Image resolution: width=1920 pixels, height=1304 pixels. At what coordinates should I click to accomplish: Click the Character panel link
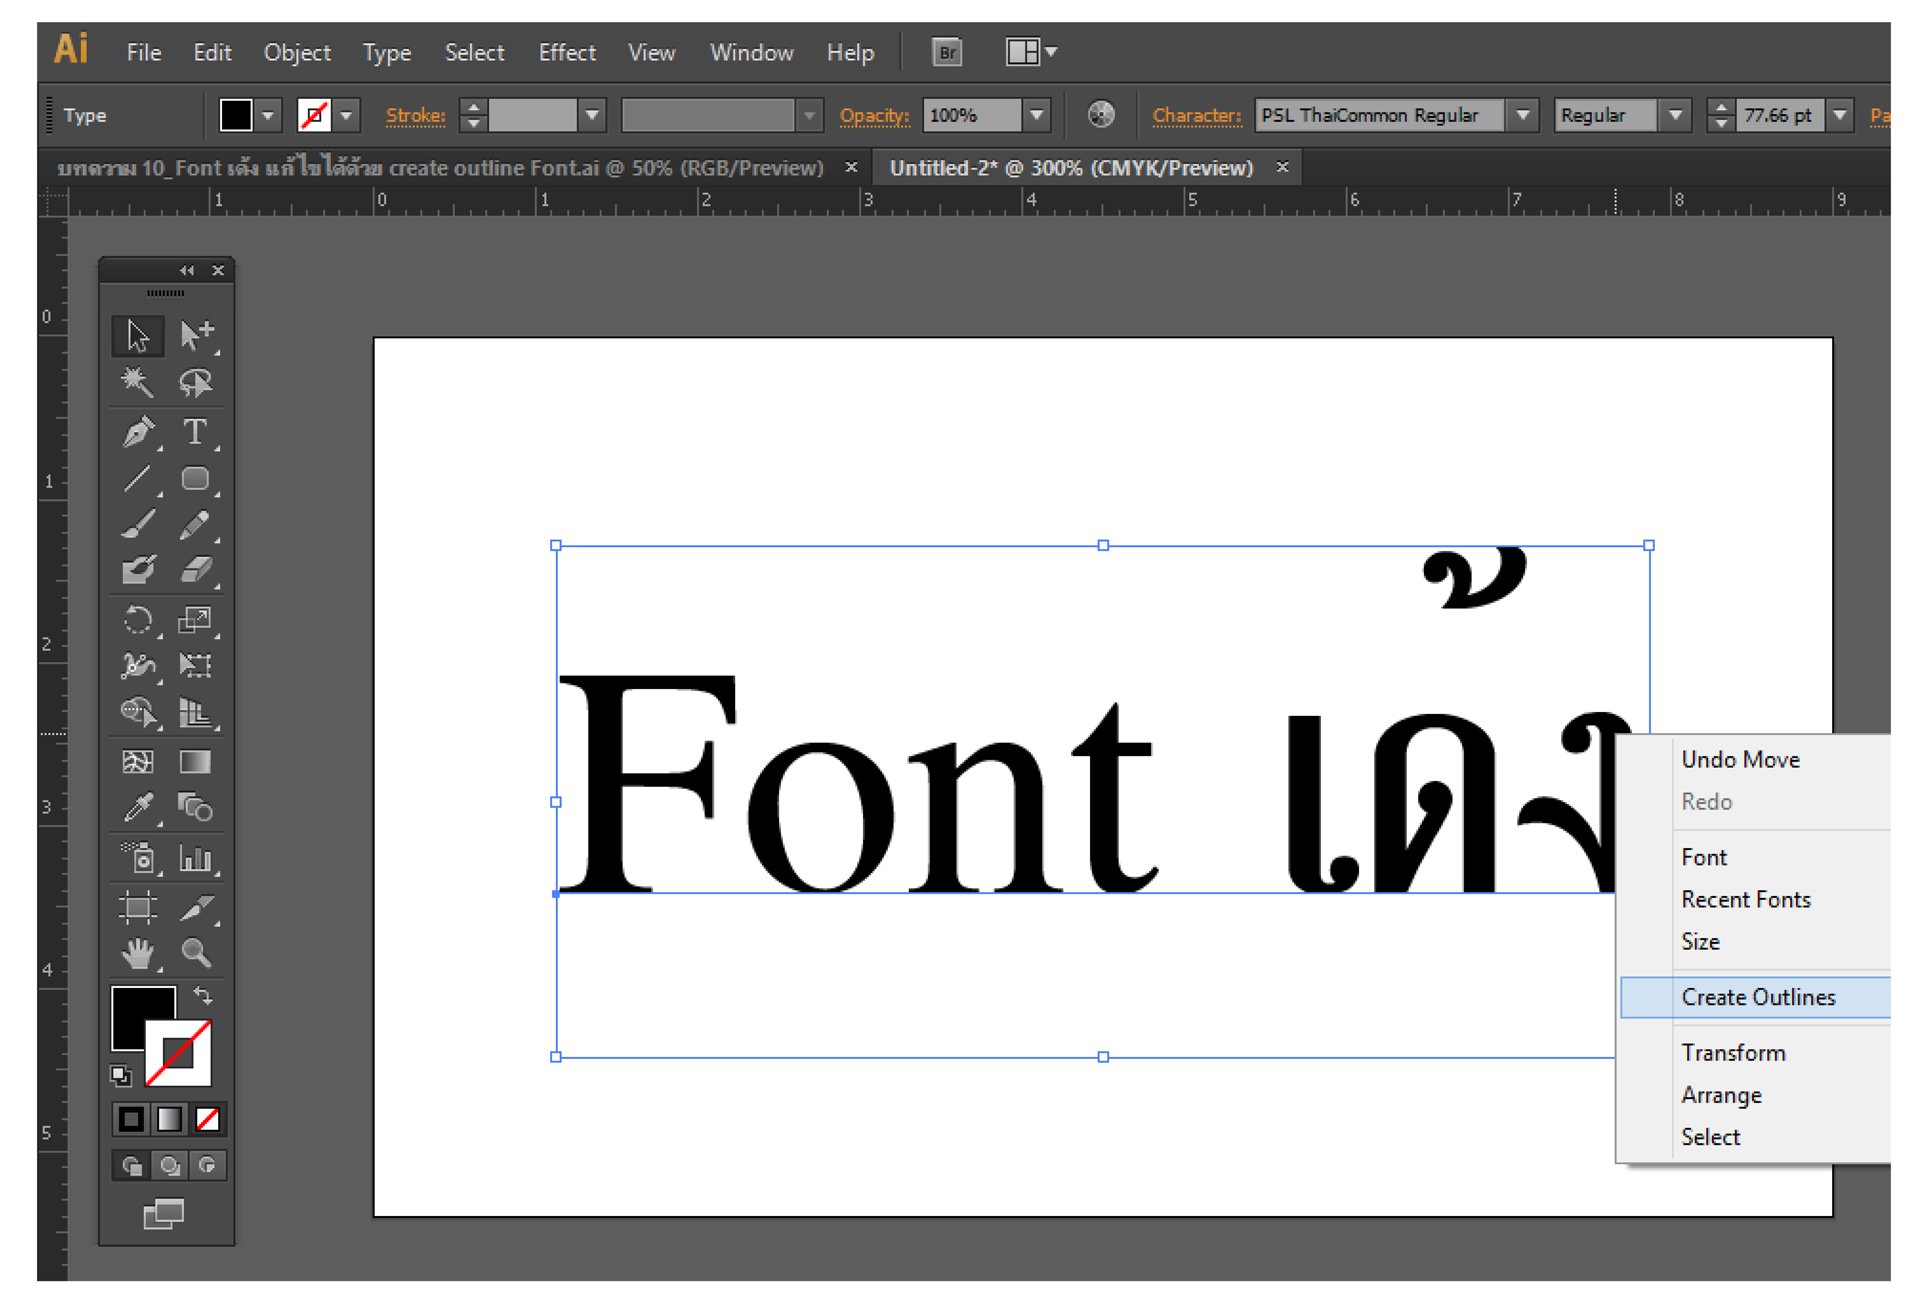click(x=1196, y=116)
